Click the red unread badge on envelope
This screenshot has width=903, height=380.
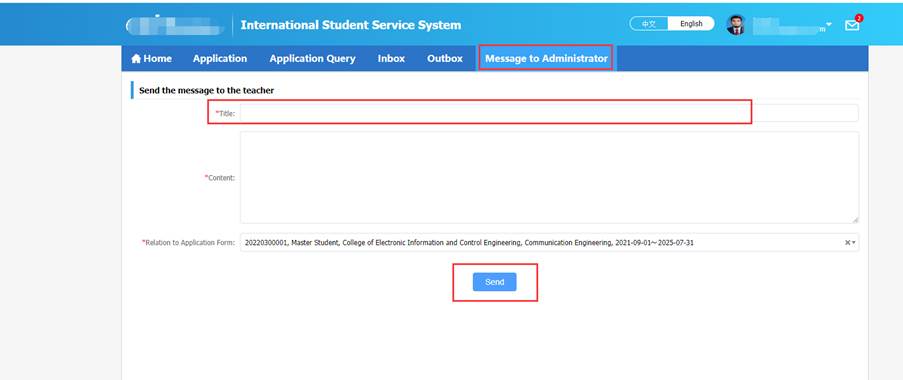[x=859, y=18]
